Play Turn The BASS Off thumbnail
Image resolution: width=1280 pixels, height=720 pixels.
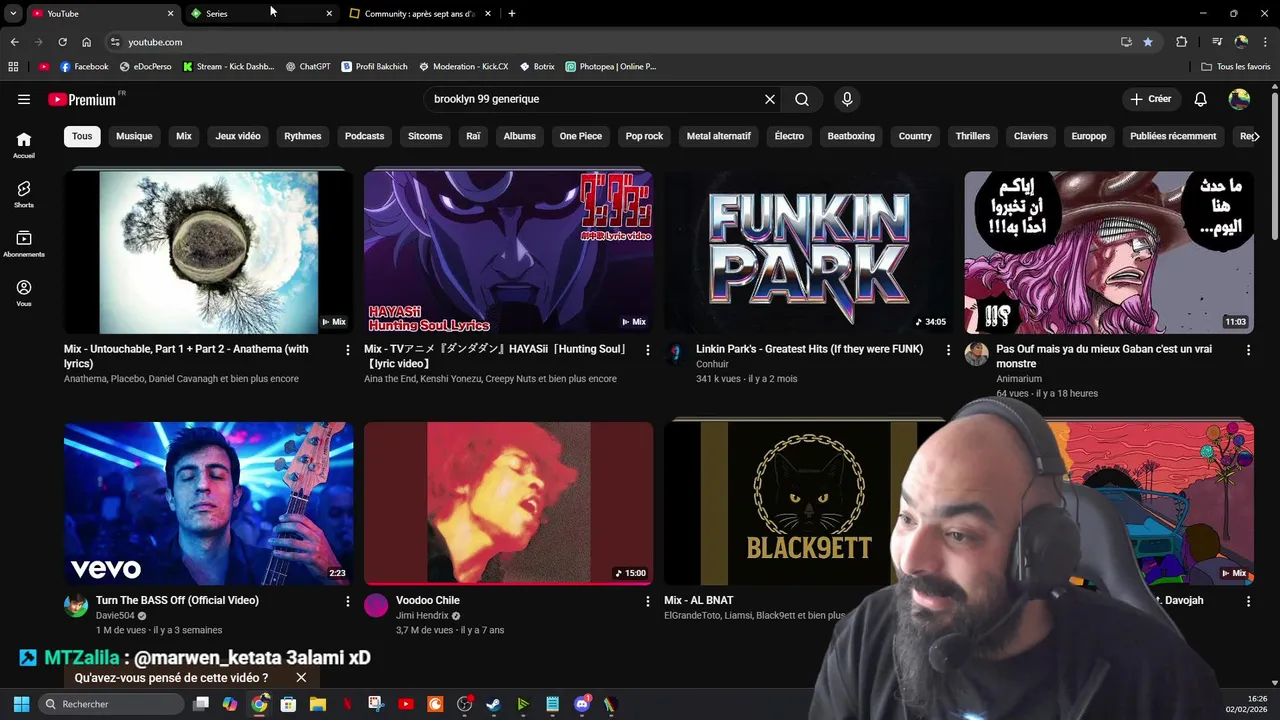point(208,502)
